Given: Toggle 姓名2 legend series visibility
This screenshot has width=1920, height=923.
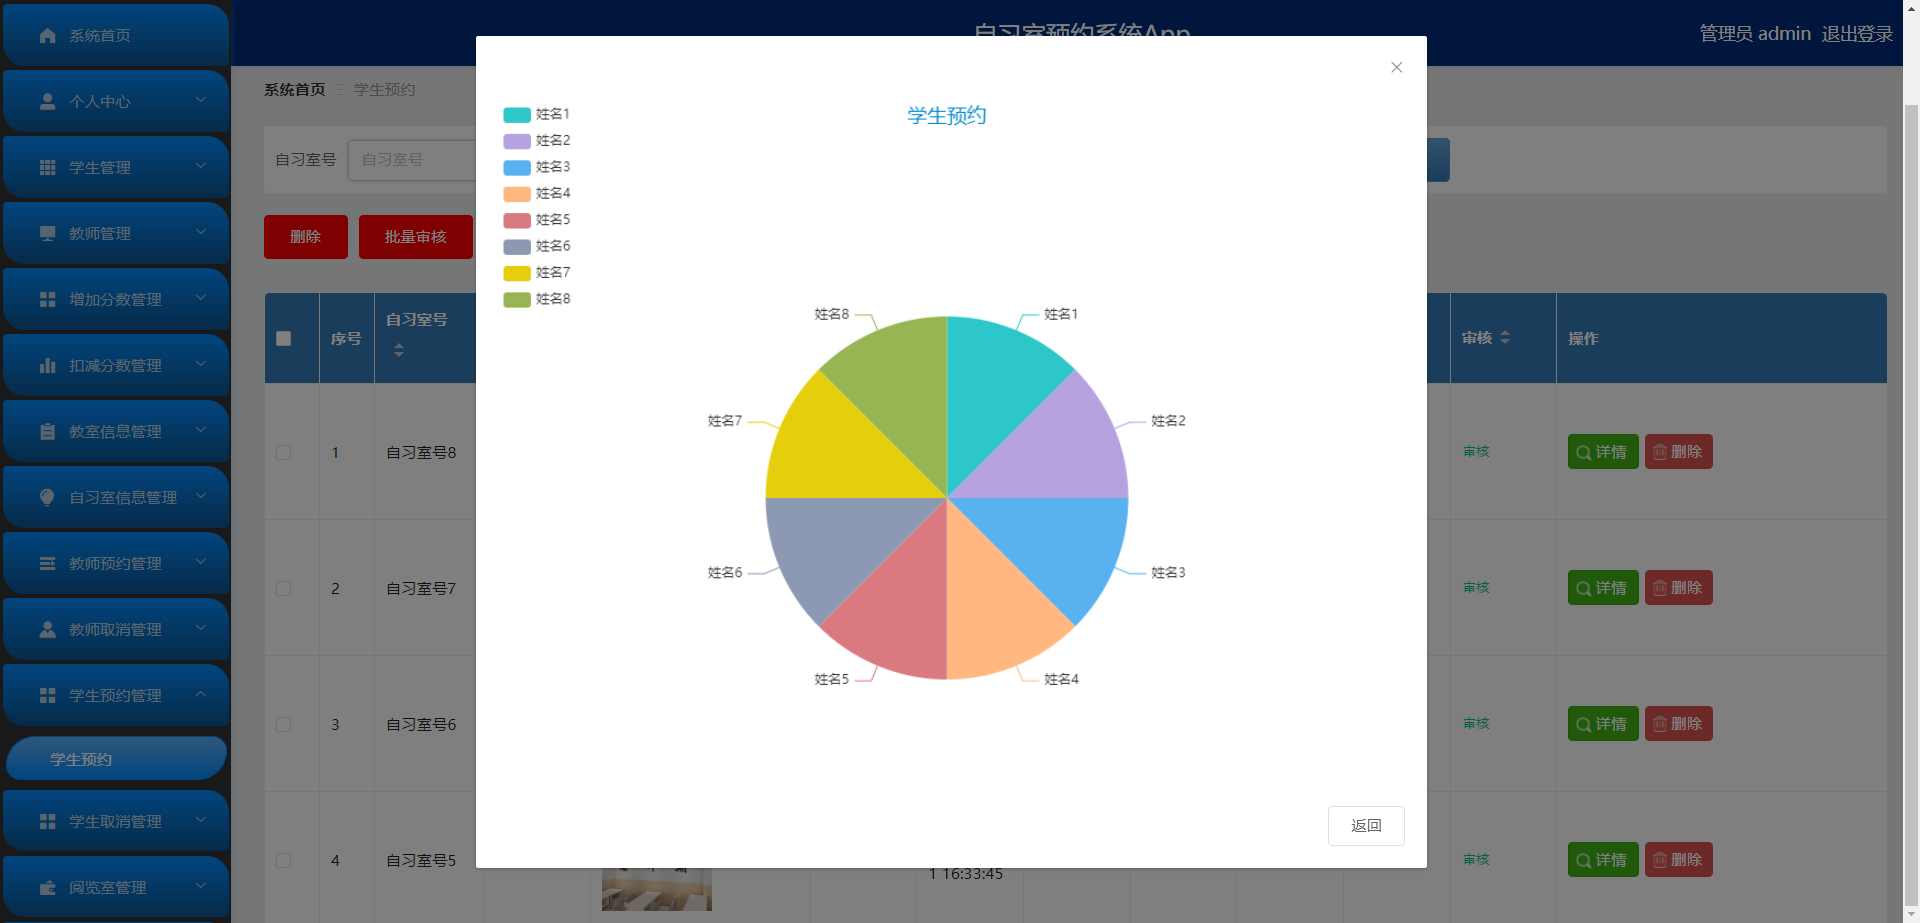Looking at the screenshot, I should pyautogui.click(x=536, y=141).
